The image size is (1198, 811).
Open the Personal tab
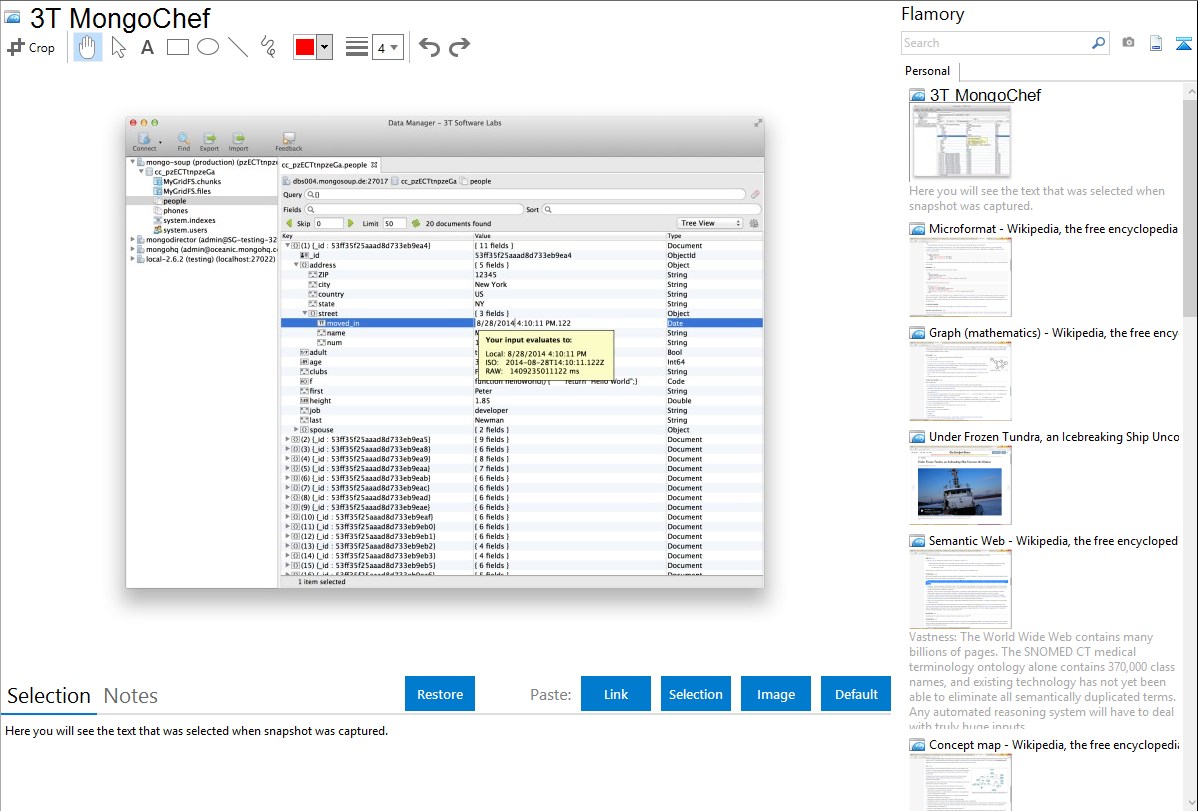click(x=927, y=71)
